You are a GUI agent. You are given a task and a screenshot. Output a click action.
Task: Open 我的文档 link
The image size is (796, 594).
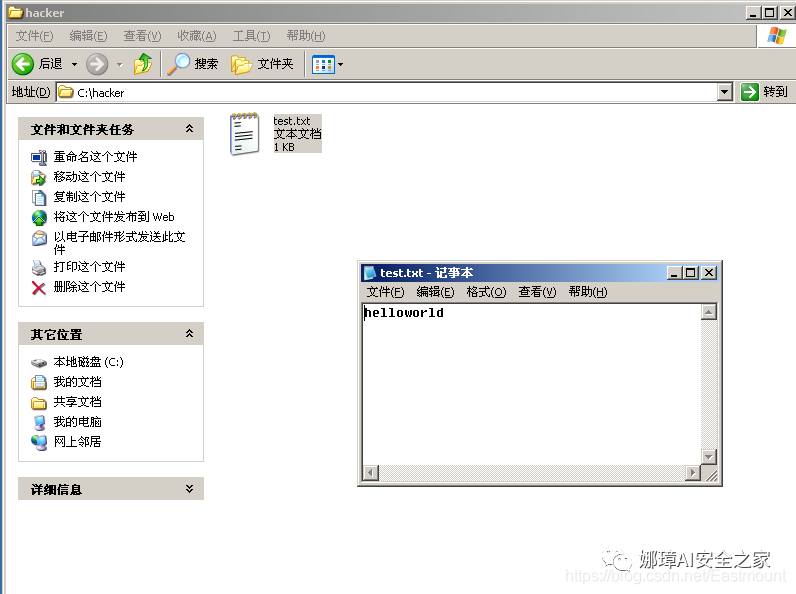coord(77,382)
